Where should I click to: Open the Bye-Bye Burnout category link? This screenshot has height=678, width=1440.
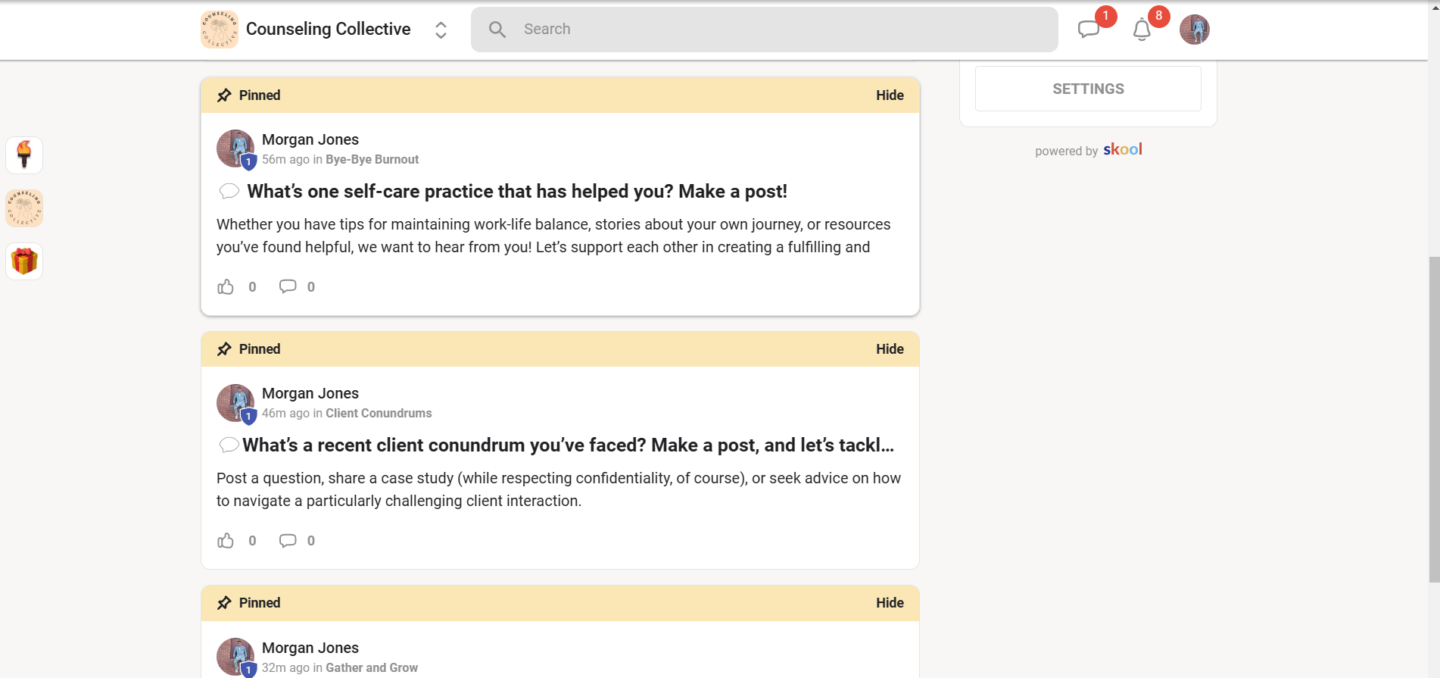click(372, 160)
